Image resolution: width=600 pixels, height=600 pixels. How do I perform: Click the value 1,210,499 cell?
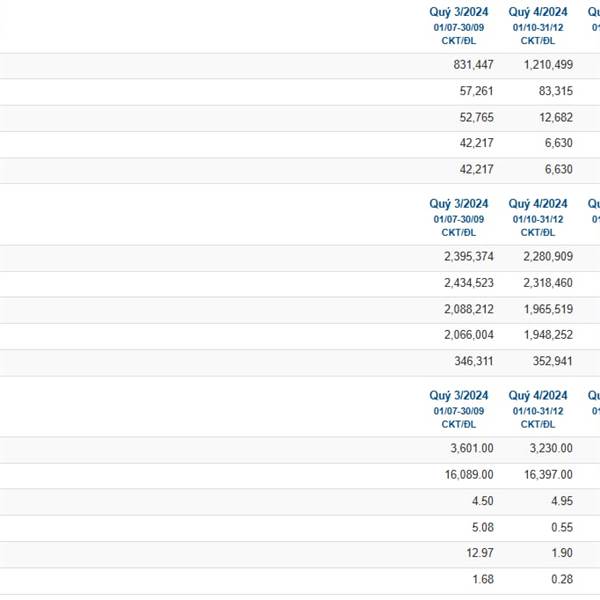[x=548, y=65]
